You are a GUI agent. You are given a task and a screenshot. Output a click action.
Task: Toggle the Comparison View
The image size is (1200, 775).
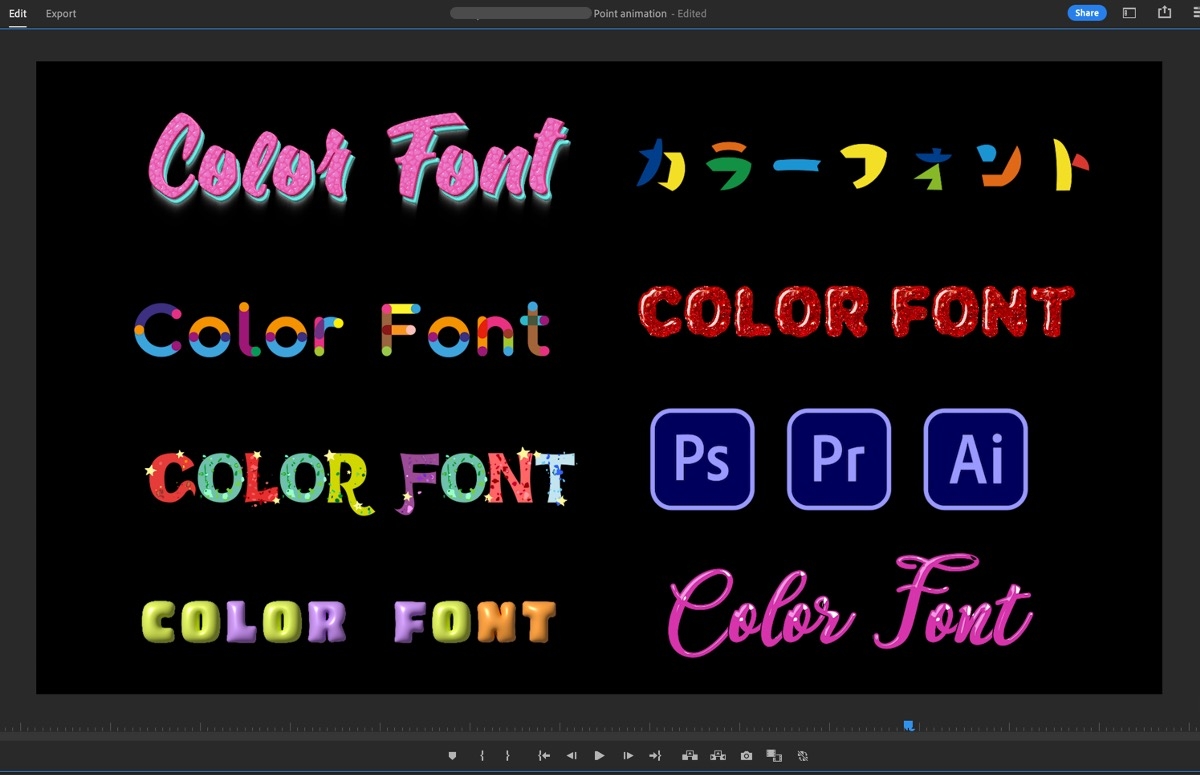point(773,755)
